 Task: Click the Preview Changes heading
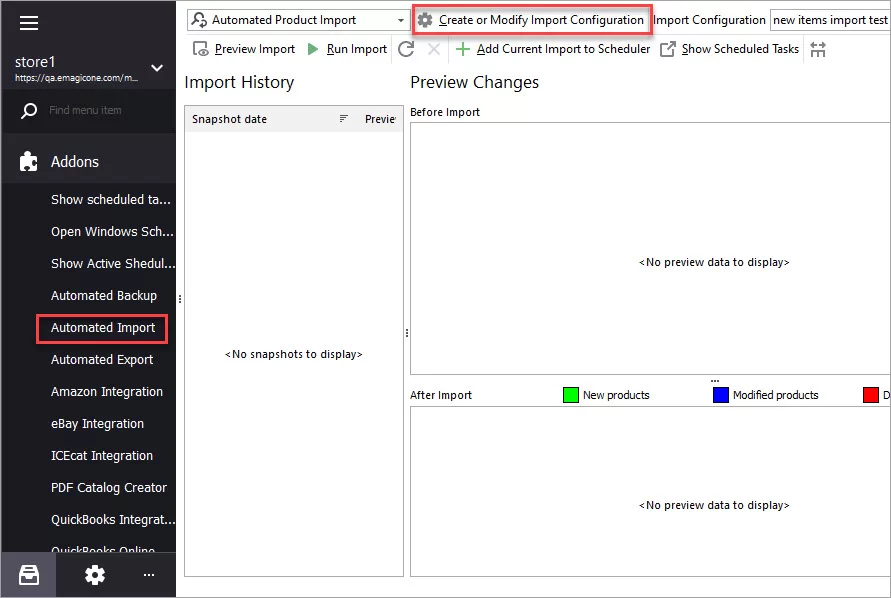coord(474,82)
